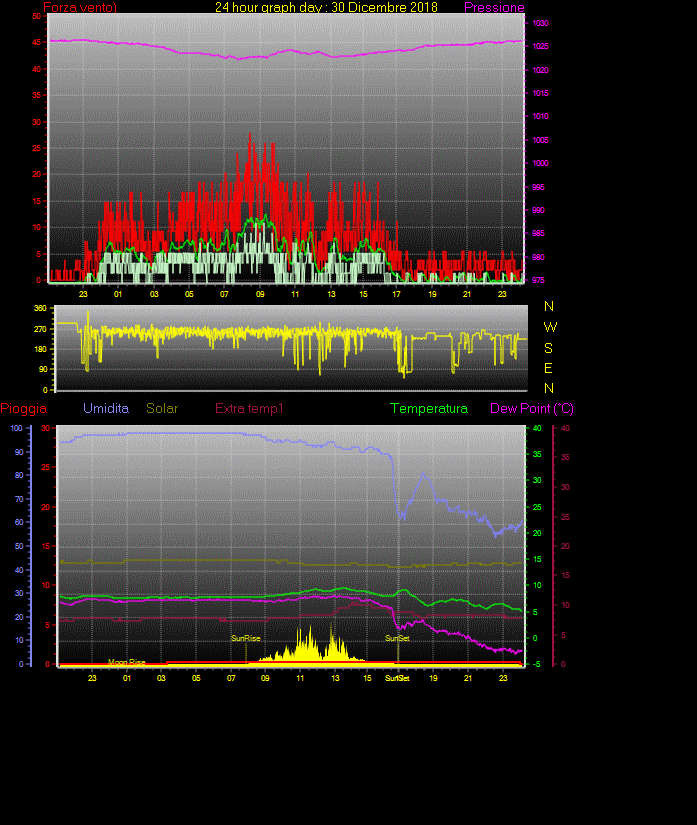697x825 pixels.
Task: Click the 'Dew Point (°C)' legend label
Action: (531, 409)
